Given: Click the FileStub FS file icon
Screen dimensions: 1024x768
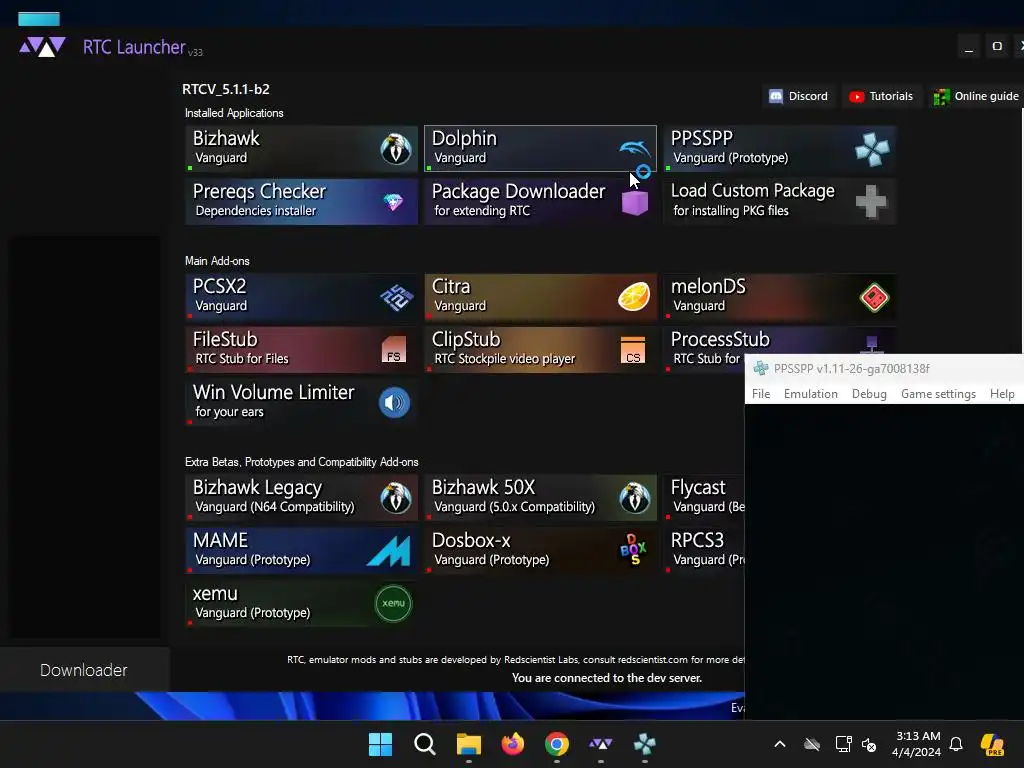Looking at the screenshot, I should pyautogui.click(x=394, y=349).
